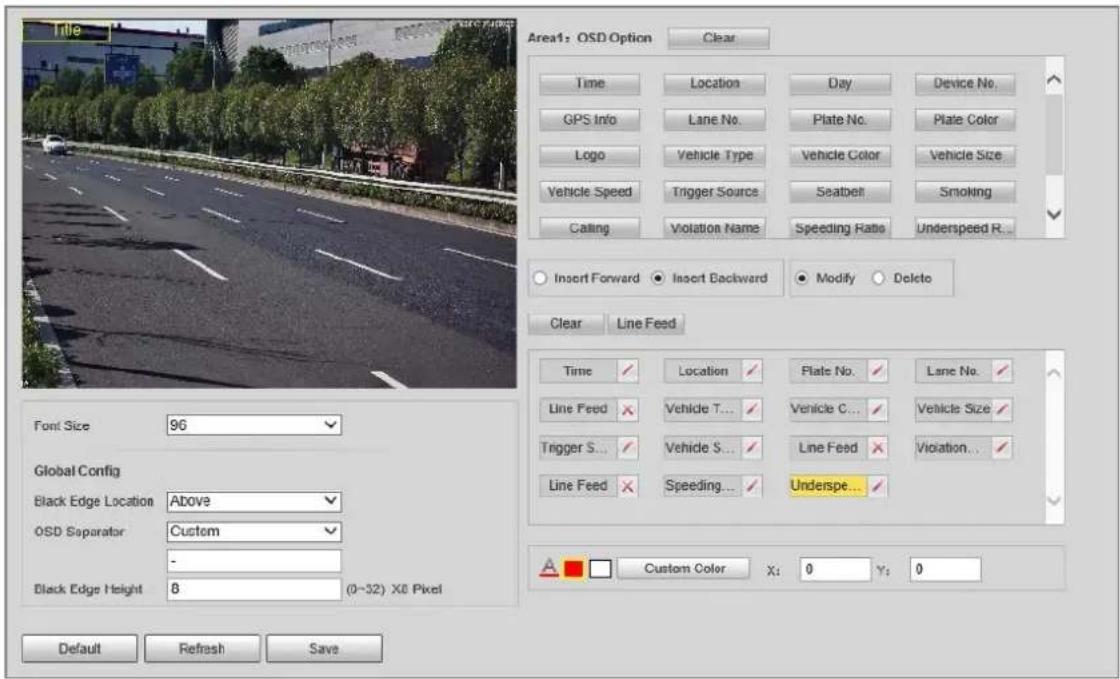Click the Black Edge Height input field

(254, 589)
